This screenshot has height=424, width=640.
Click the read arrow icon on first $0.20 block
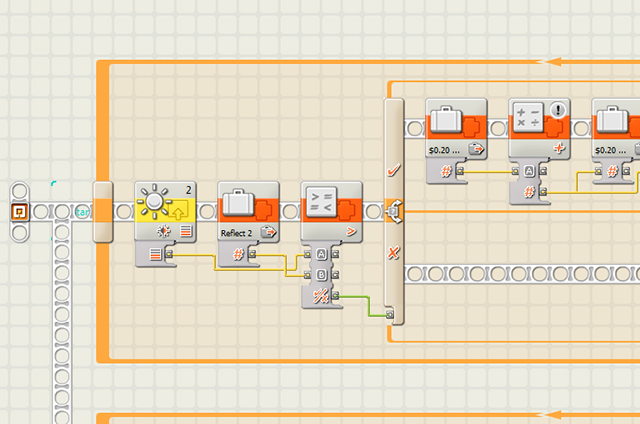click(476, 149)
